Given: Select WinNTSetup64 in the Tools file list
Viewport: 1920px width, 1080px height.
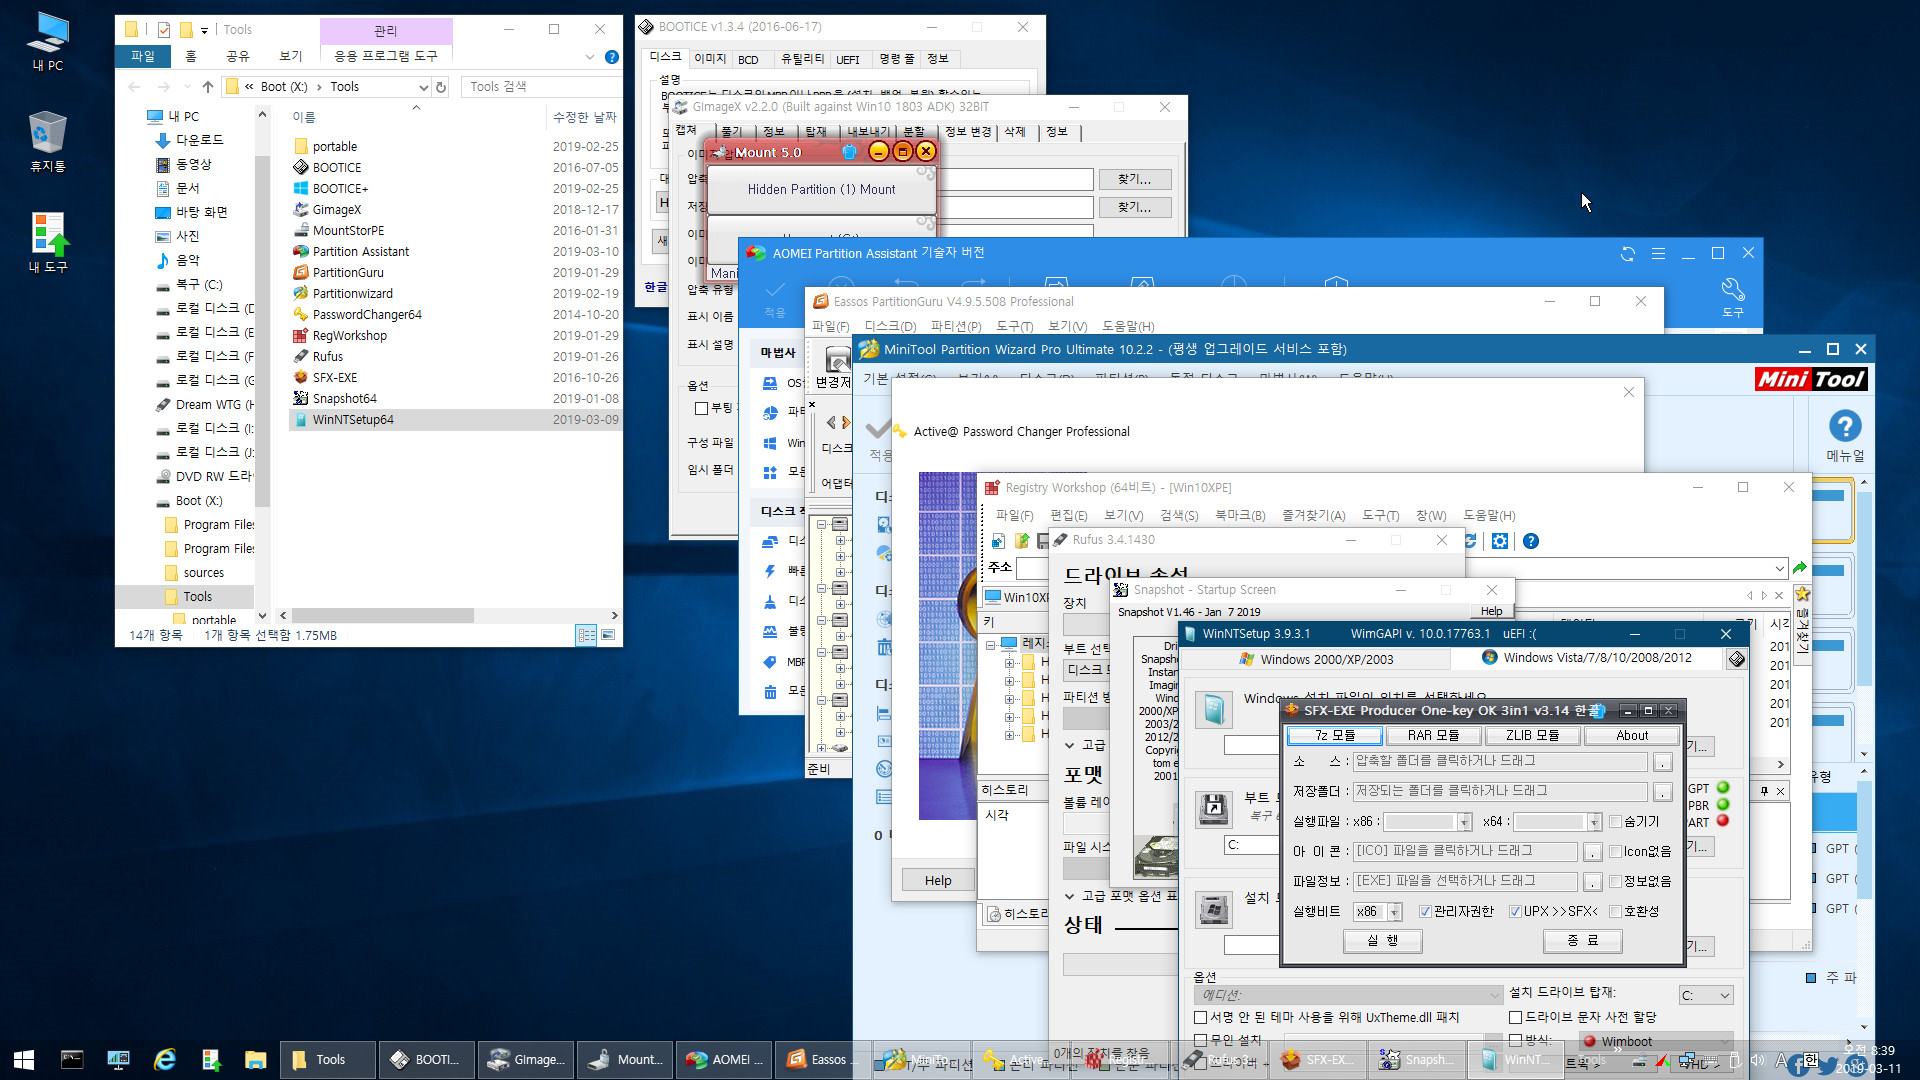Looking at the screenshot, I should (x=455, y=420).
